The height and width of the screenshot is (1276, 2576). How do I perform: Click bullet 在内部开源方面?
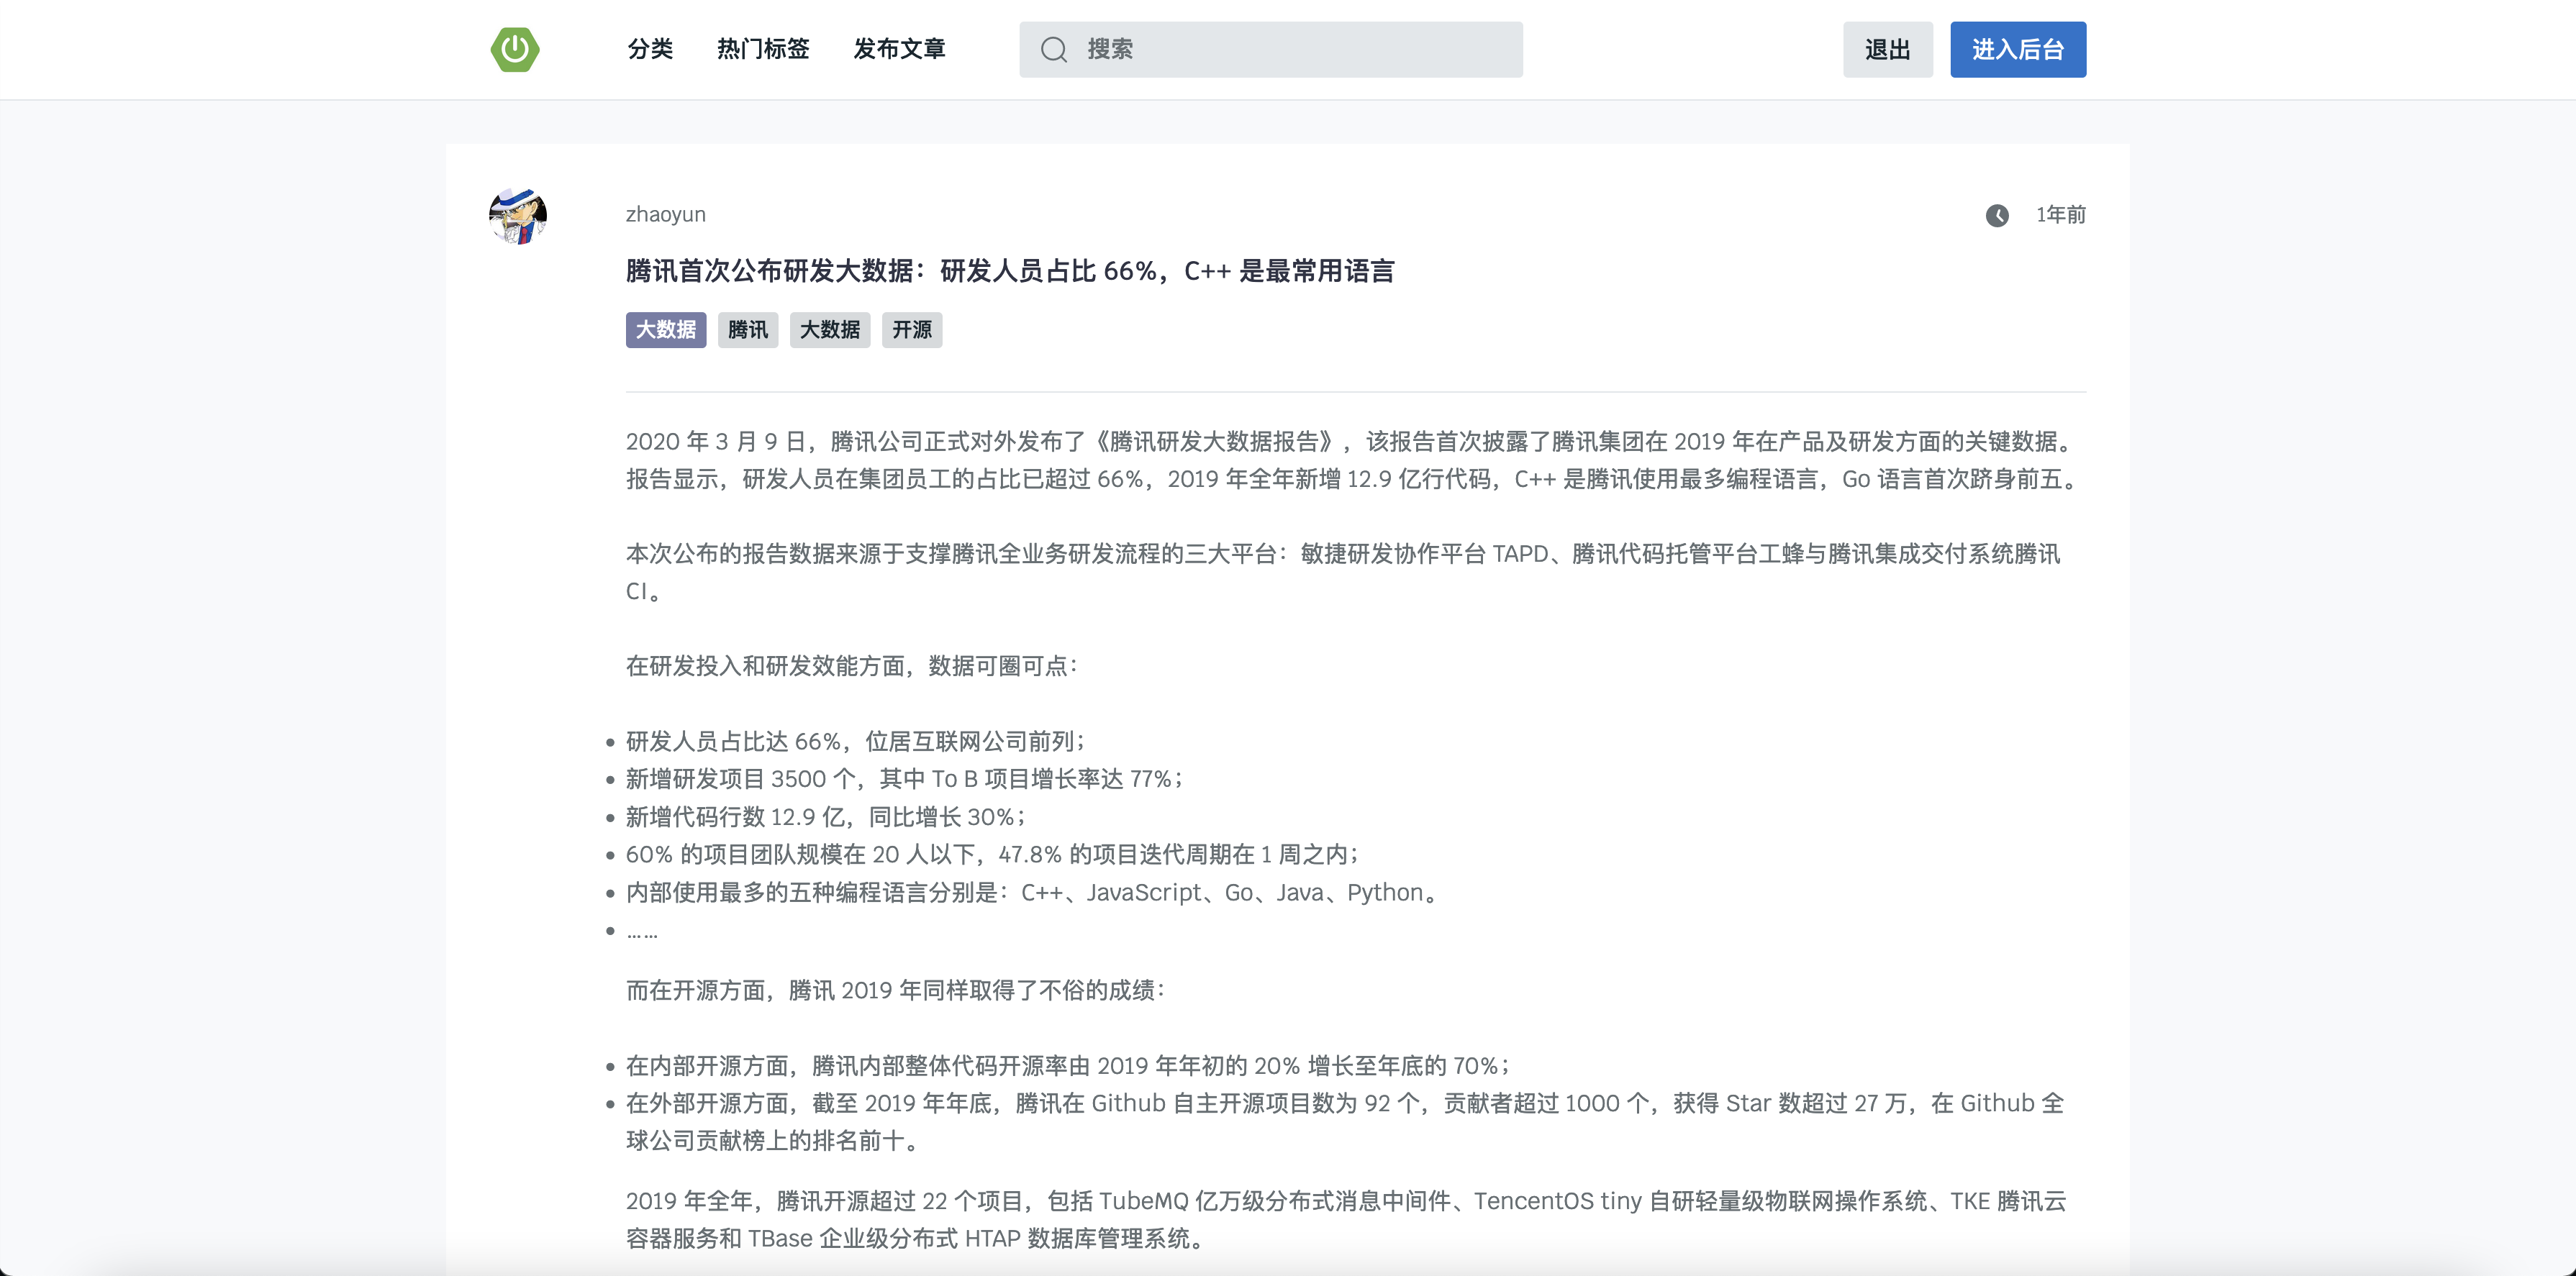tap(1069, 1065)
